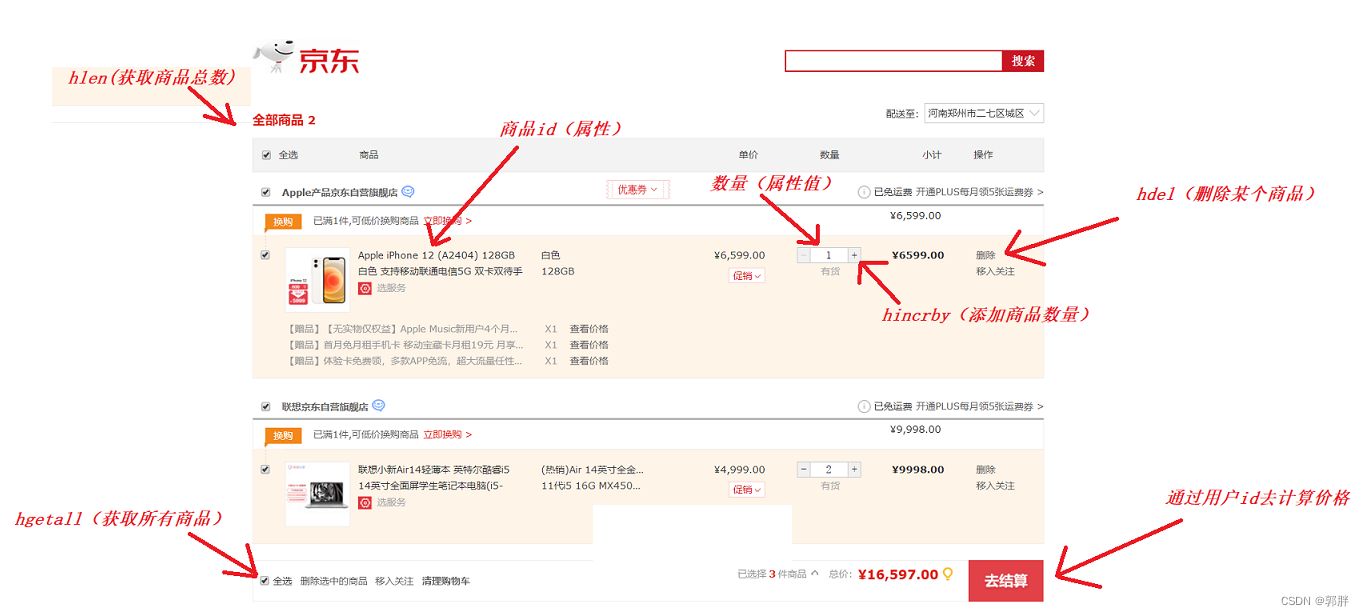Click 选服务 icon under 联想小新Air14 item

point(365,502)
